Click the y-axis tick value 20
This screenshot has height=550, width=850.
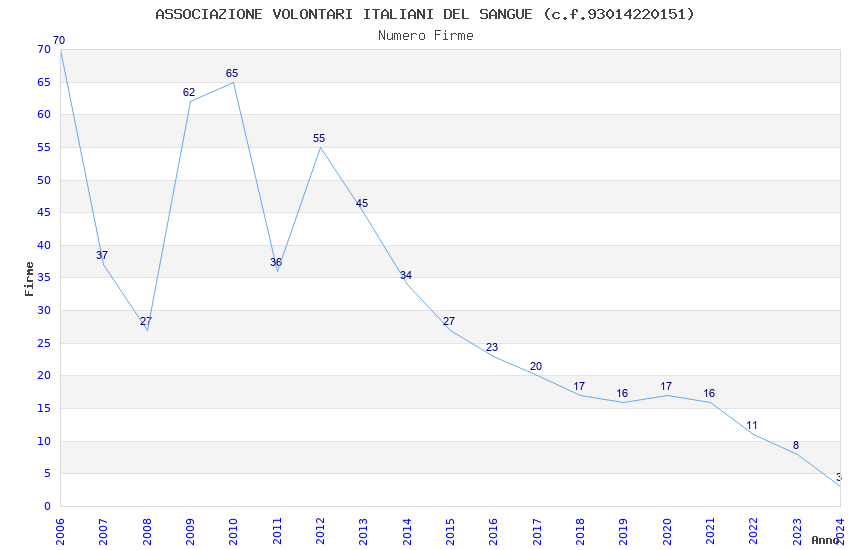click(x=44, y=376)
